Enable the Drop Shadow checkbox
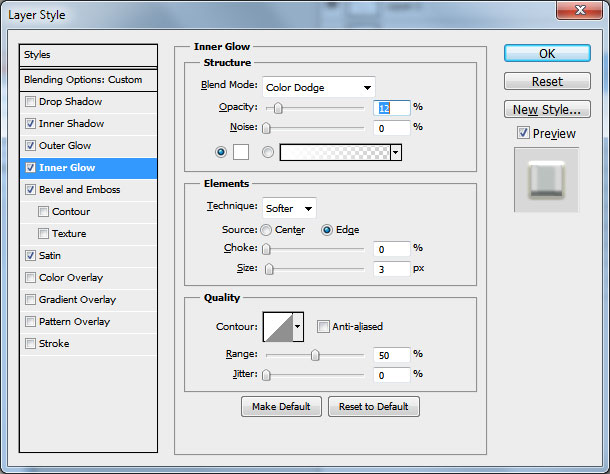 [x=30, y=102]
